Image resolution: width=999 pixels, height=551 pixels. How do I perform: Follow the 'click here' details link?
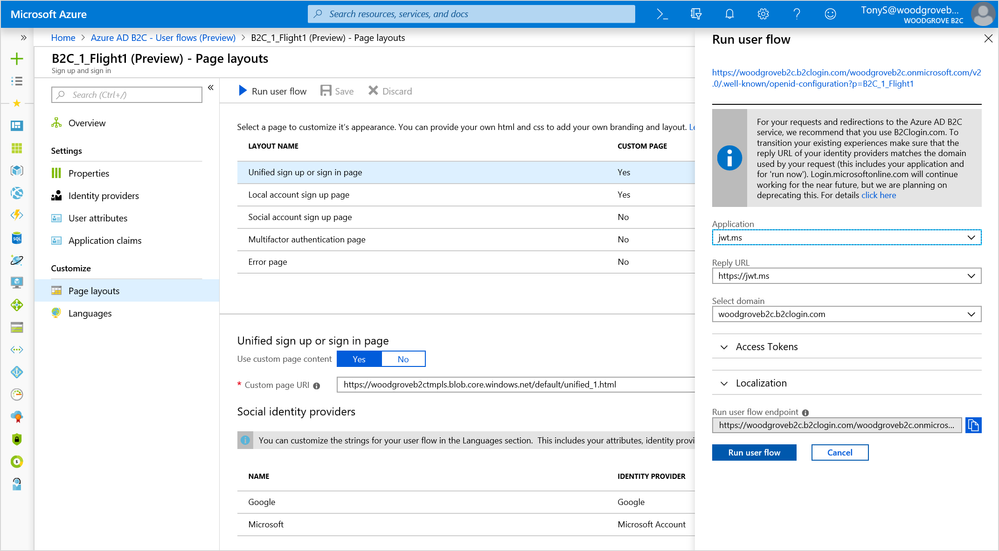[879, 196]
